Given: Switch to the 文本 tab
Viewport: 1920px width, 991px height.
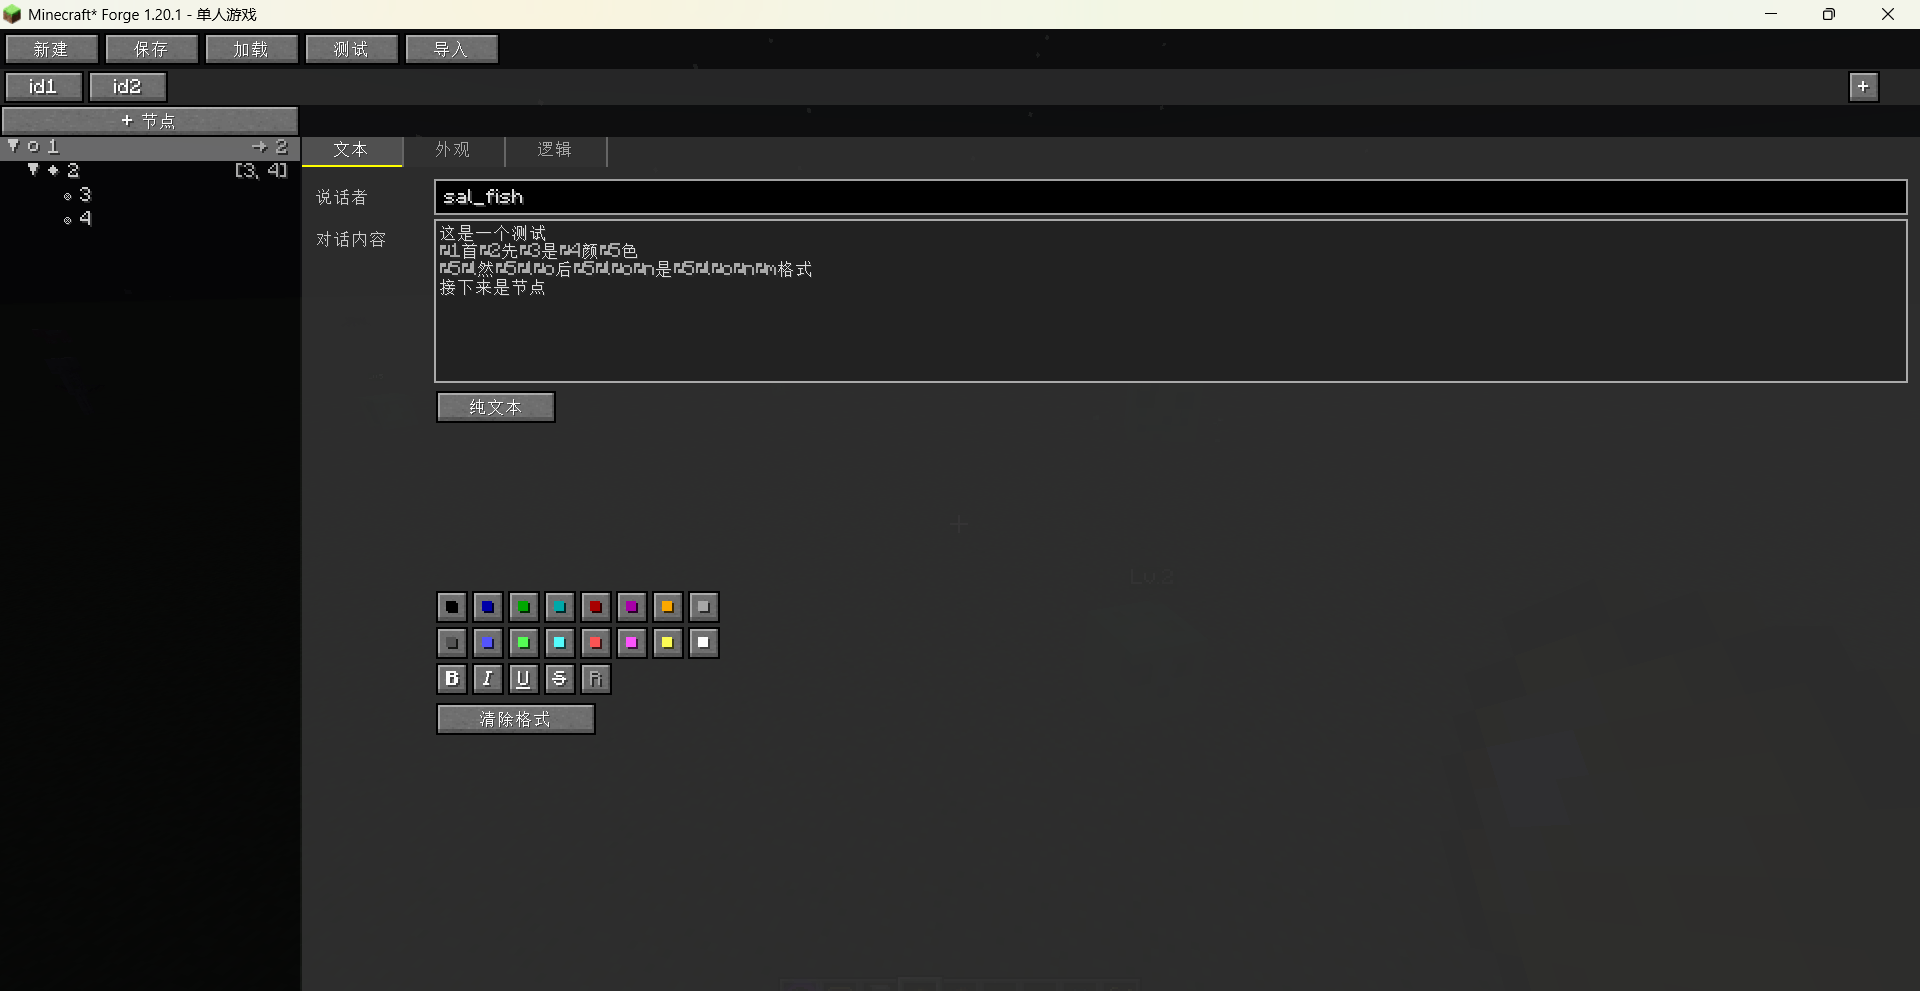Looking at the screenshot, I should (x=352, y=150).
